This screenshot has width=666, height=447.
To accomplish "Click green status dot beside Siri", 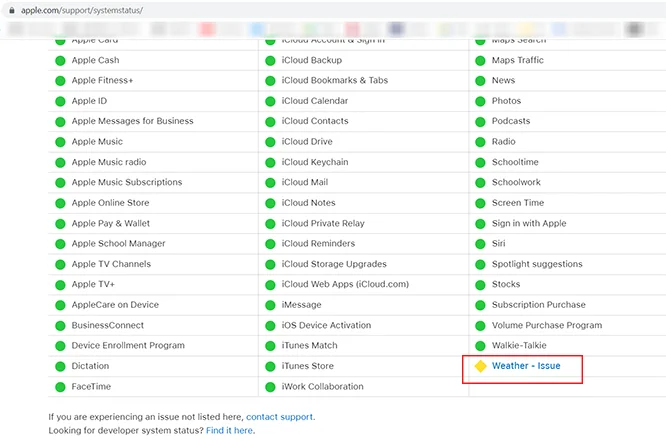I will click(480, 244).
